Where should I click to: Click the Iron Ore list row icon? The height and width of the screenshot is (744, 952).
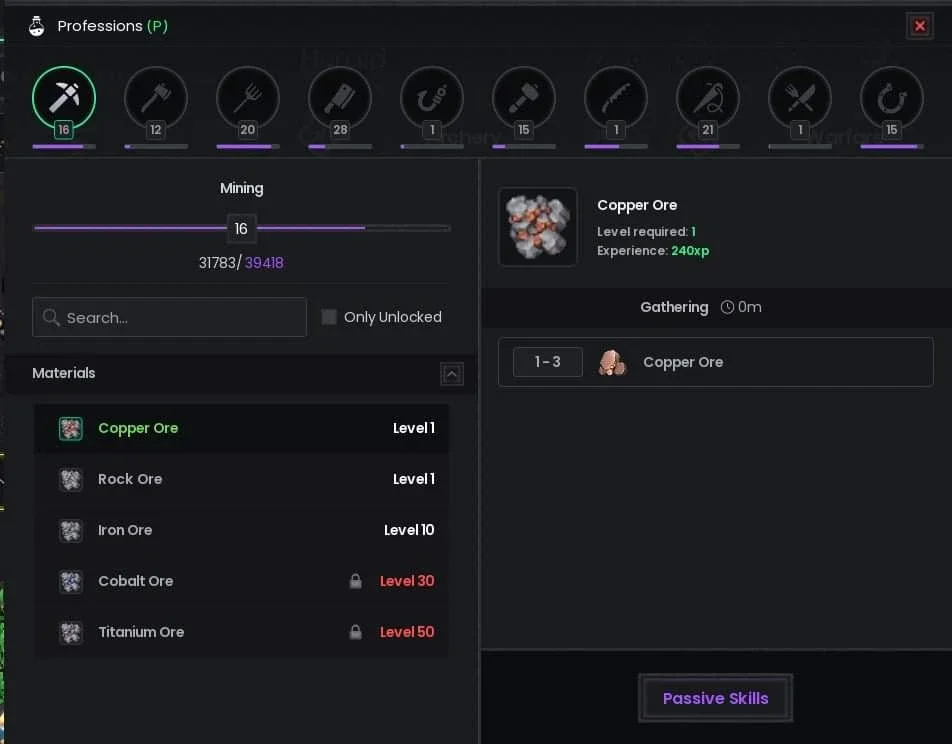[x=70, y=530]
